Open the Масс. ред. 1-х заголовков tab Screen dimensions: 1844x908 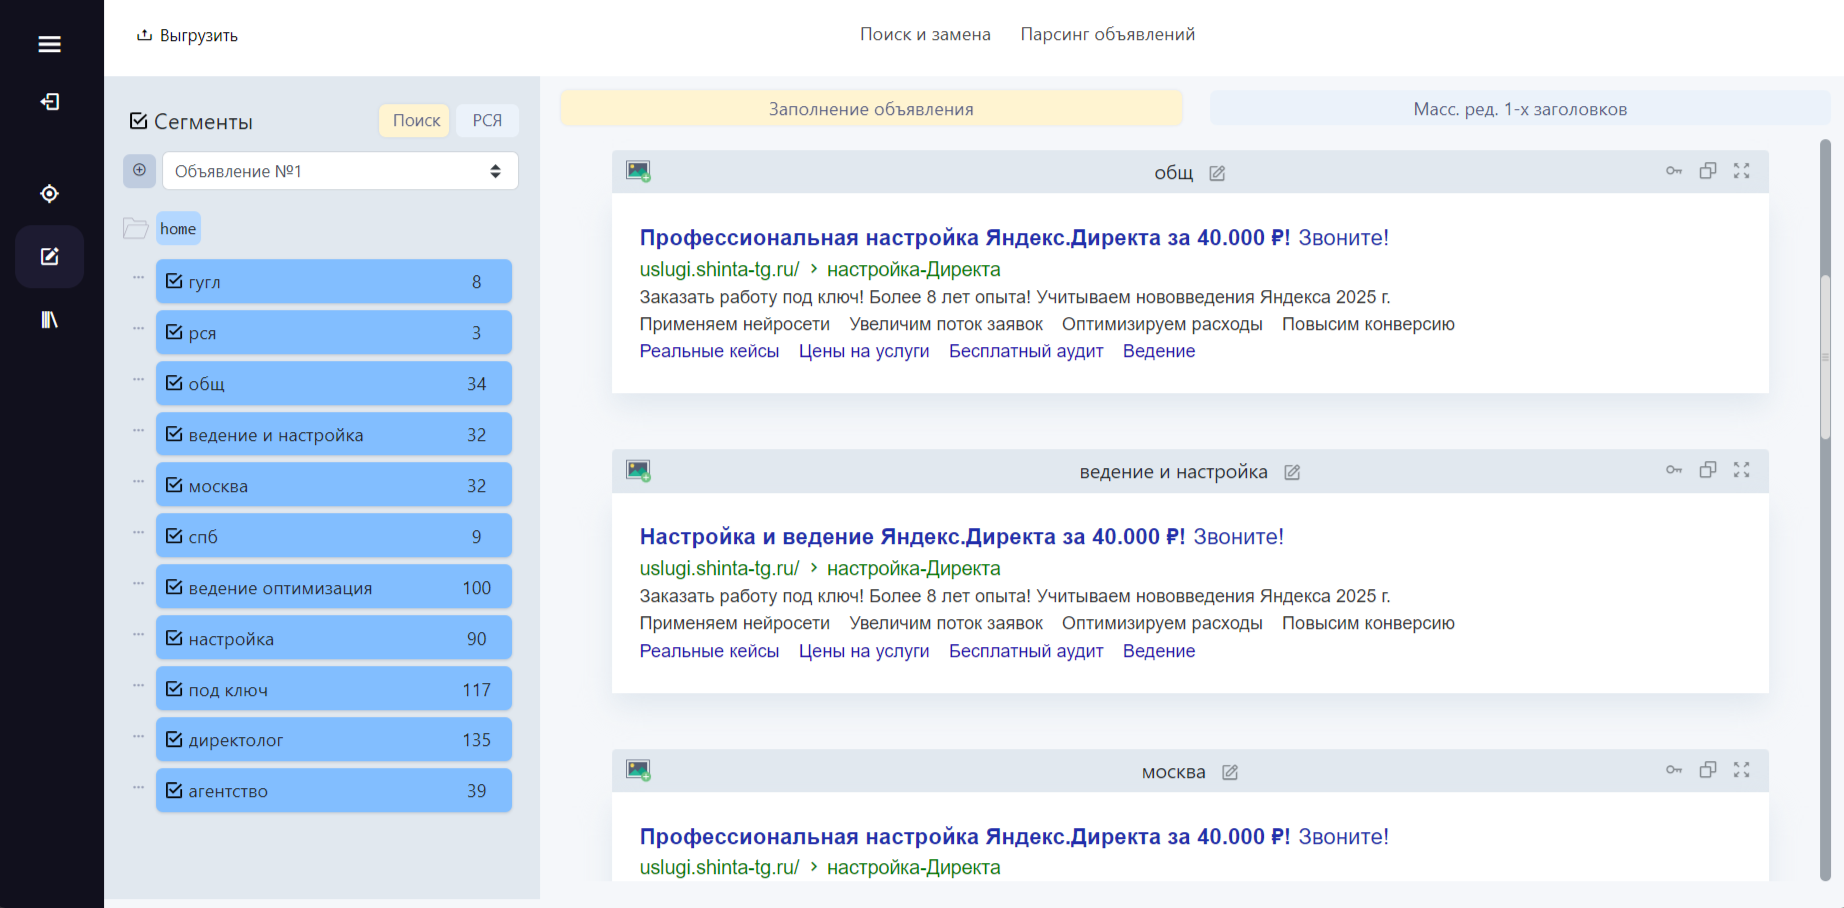tap(1520, 109)
